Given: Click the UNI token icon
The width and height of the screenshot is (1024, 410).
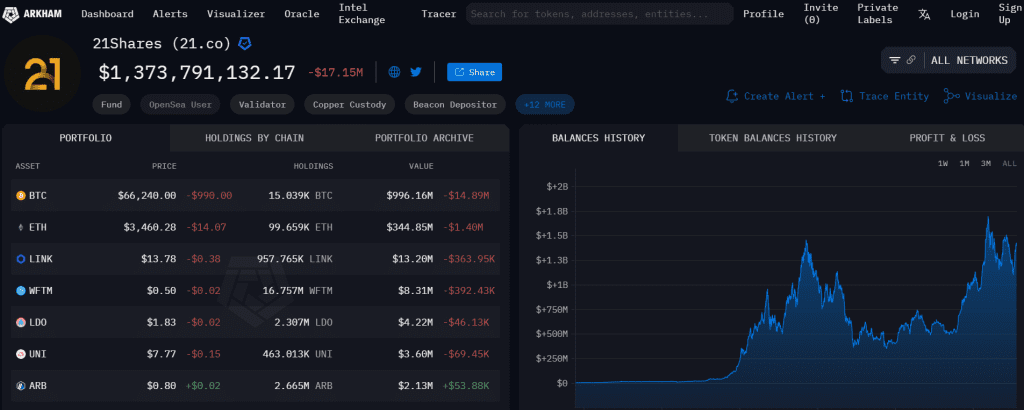Looking at the screenshot, I should click(x=20, y=354).
